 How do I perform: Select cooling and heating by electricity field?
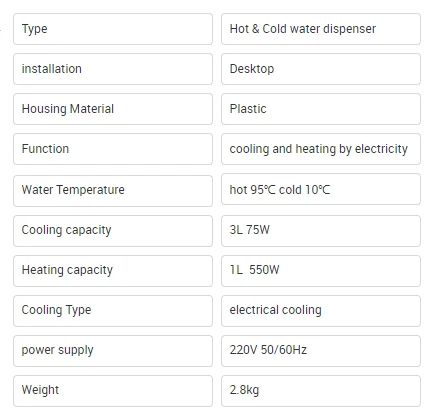321,149
